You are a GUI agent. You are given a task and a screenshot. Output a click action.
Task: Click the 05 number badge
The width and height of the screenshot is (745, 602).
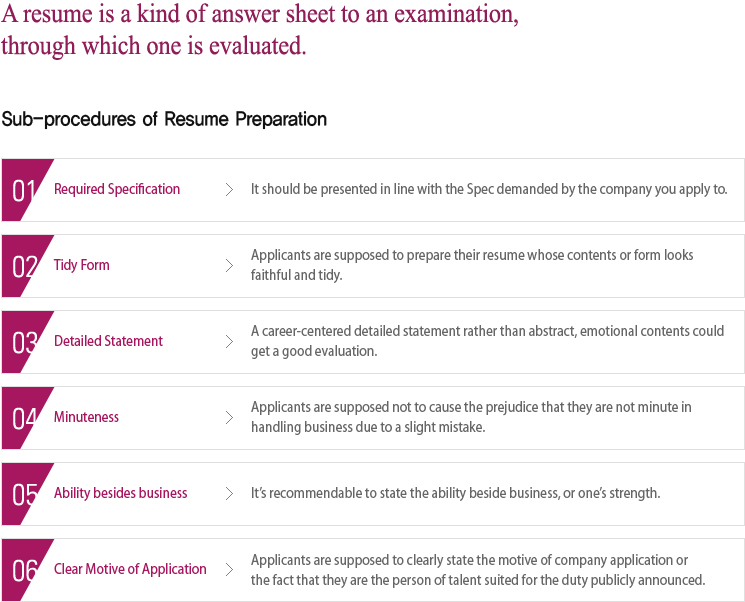point(24,494)
